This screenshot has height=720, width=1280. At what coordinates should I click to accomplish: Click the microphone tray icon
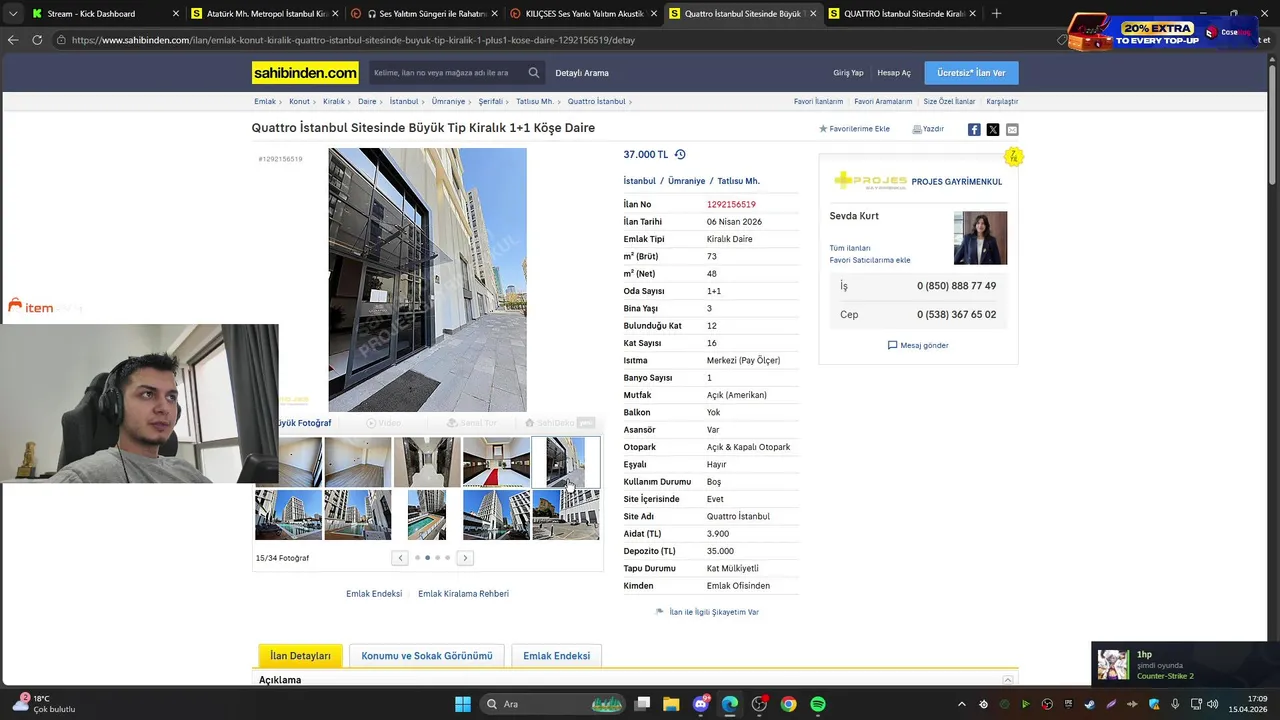tap(1175, 704)
